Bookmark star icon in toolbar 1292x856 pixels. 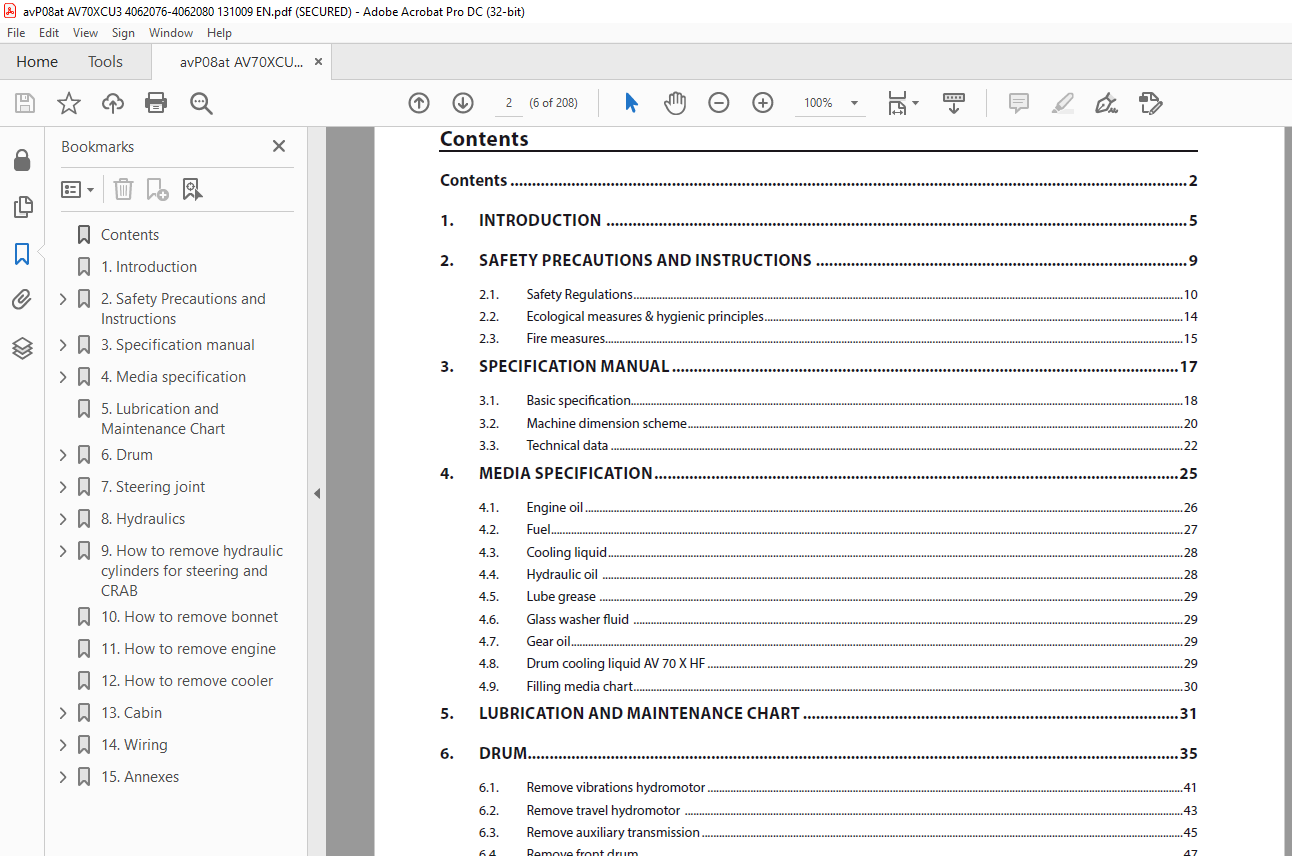pos(69,103)
